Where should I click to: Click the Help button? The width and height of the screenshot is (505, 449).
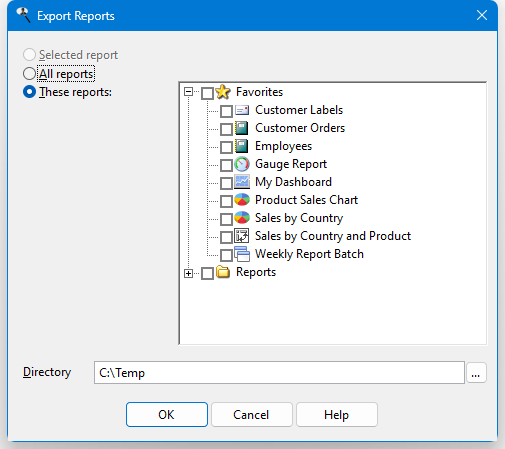pos(337,415)
